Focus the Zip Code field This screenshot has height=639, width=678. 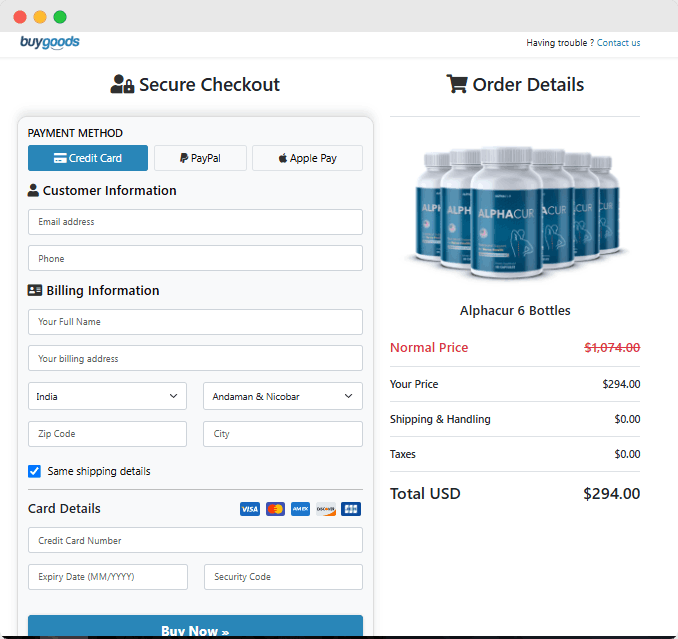tap(107, 434)
